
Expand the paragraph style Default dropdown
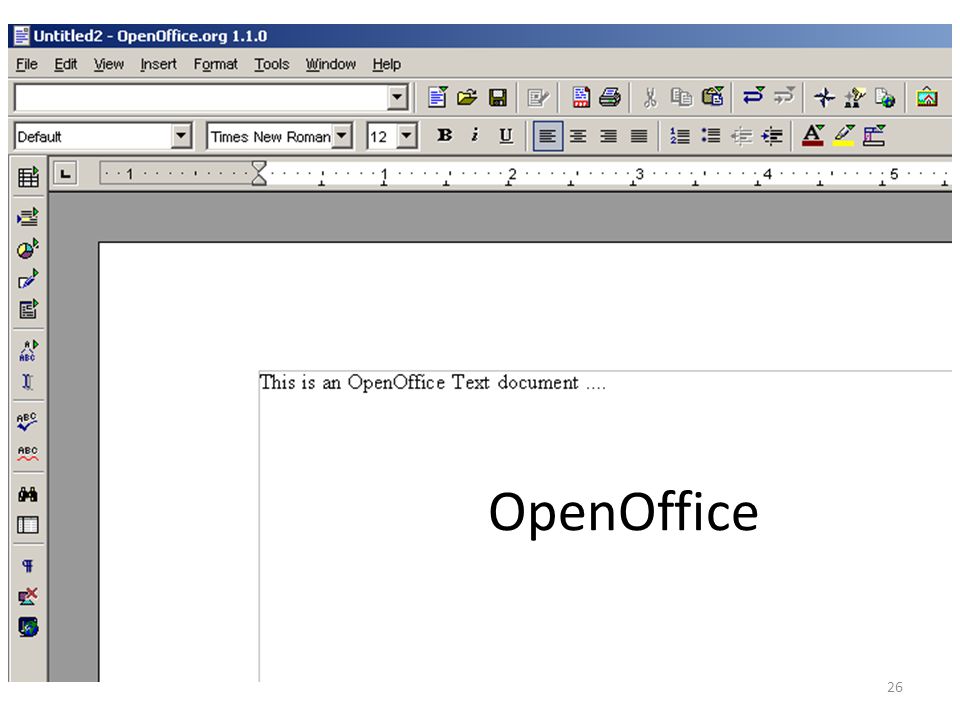[181, 136]
